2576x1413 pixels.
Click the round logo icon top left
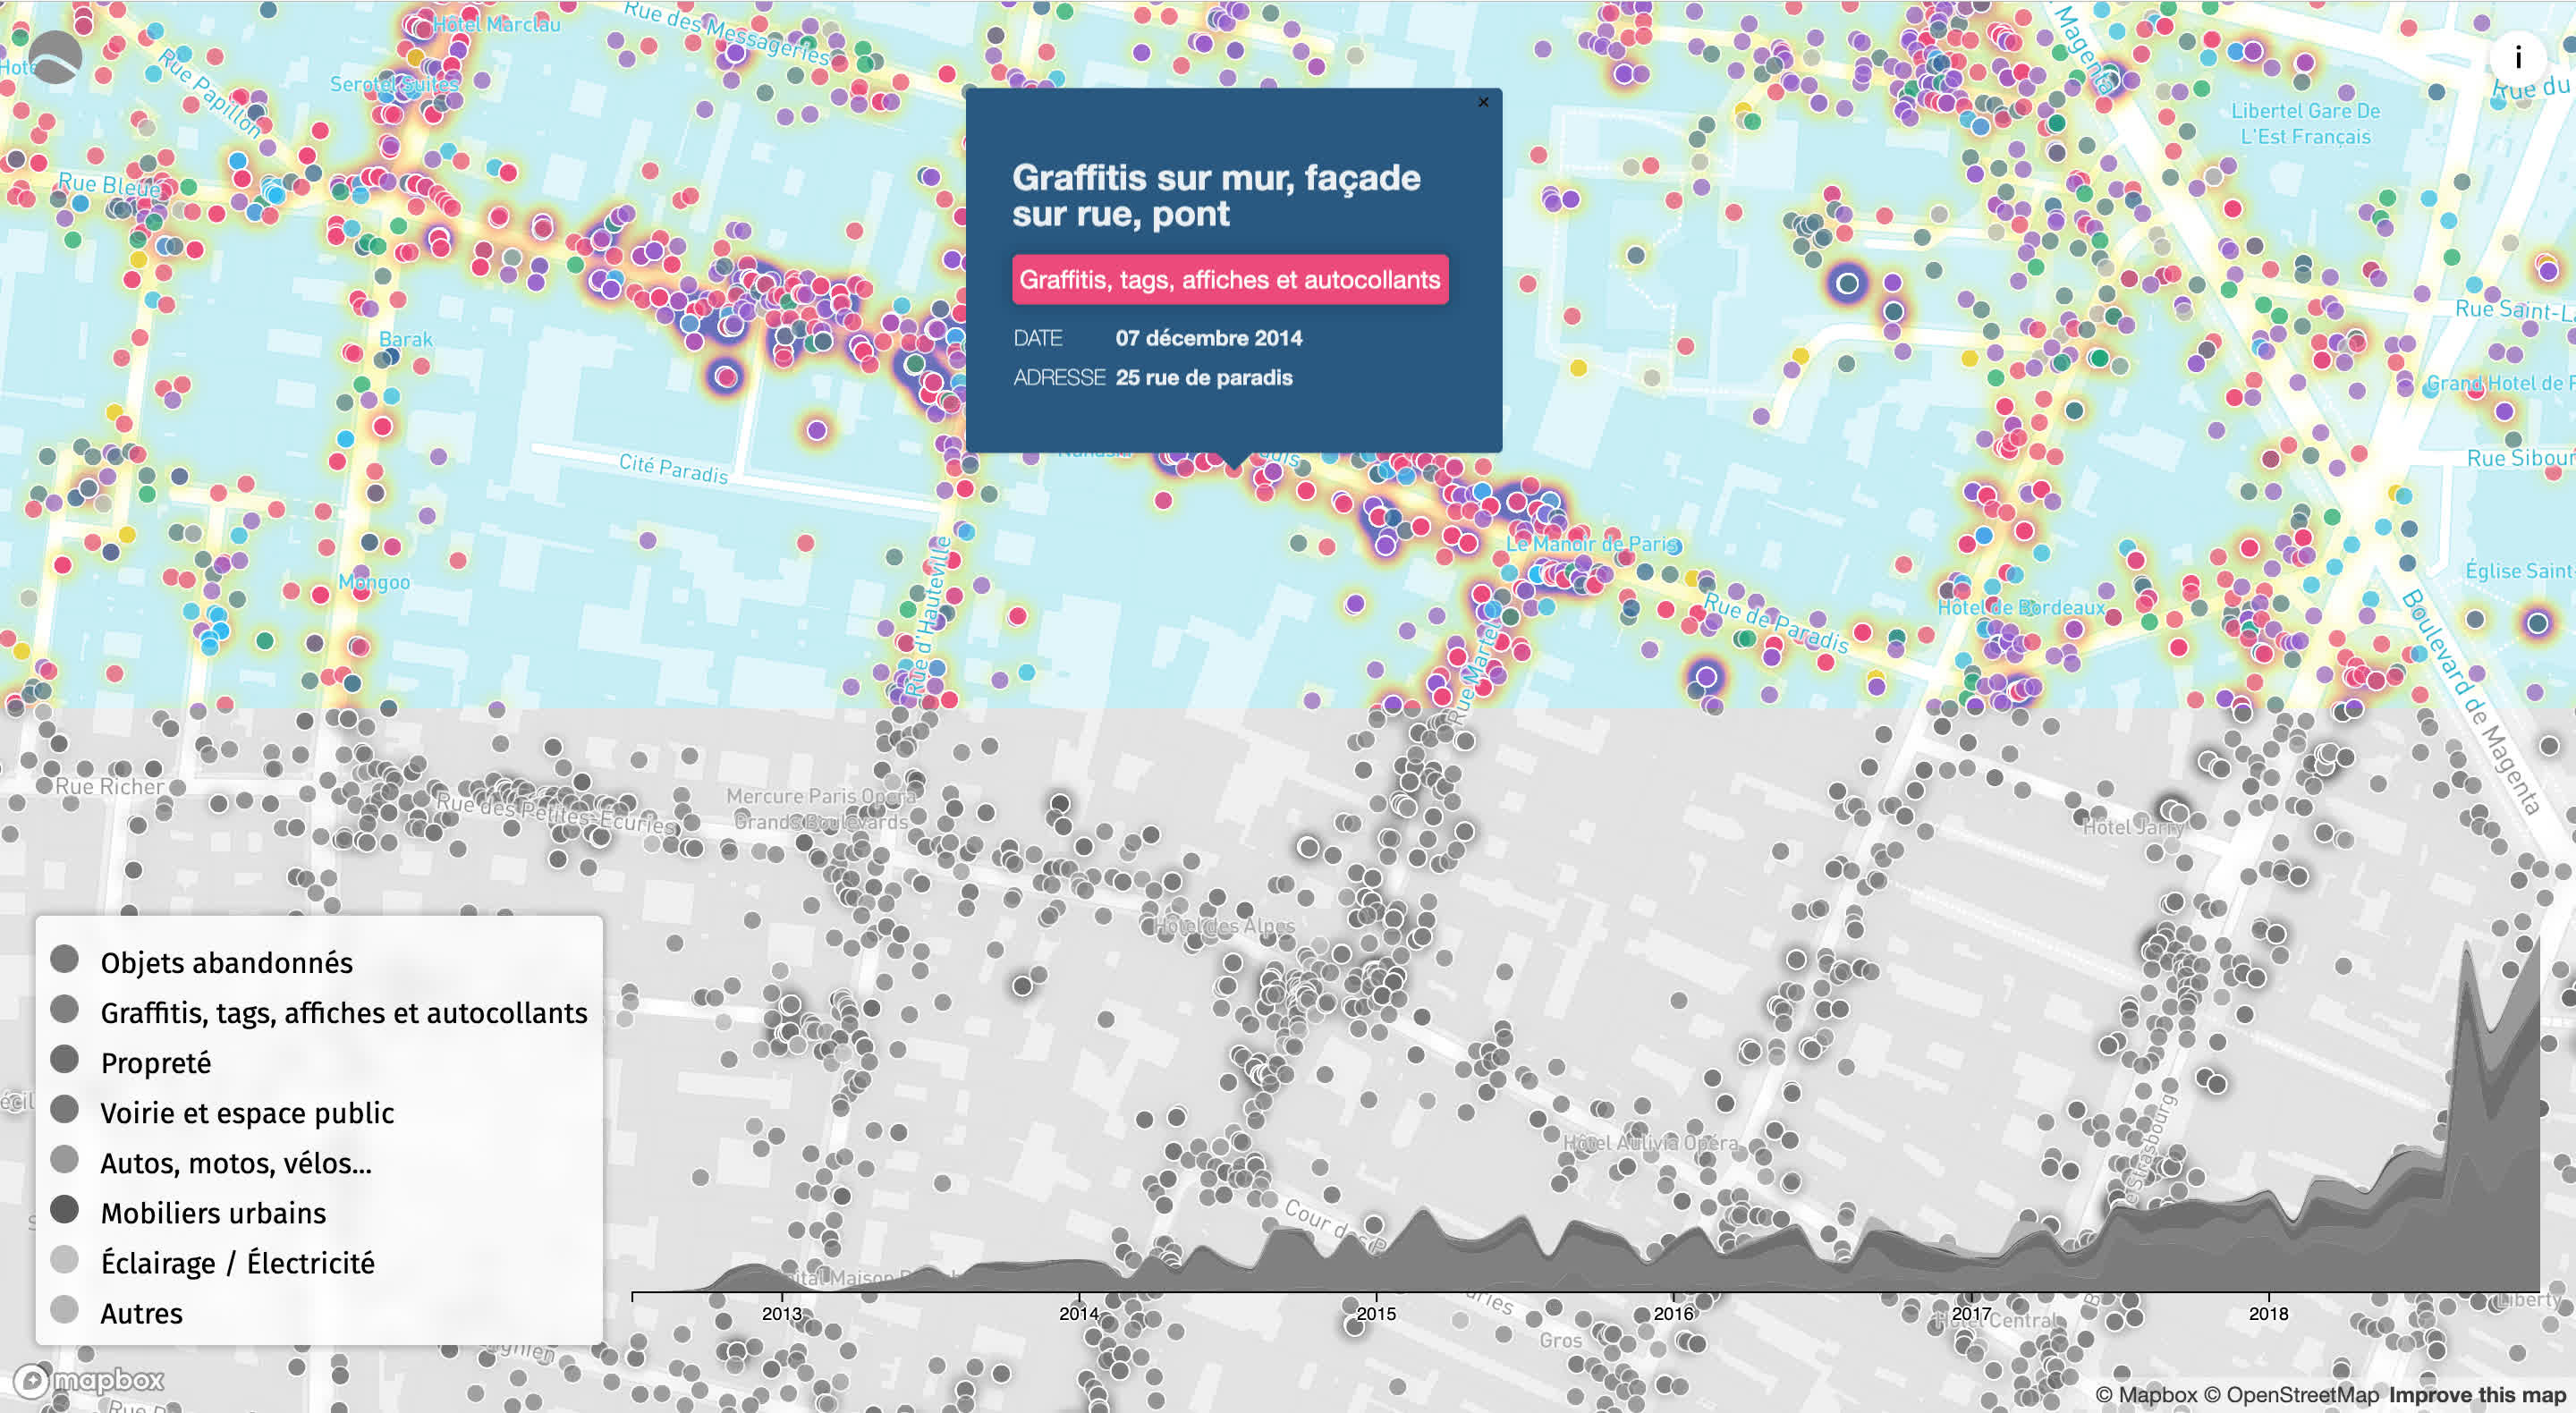pos(55,57)
